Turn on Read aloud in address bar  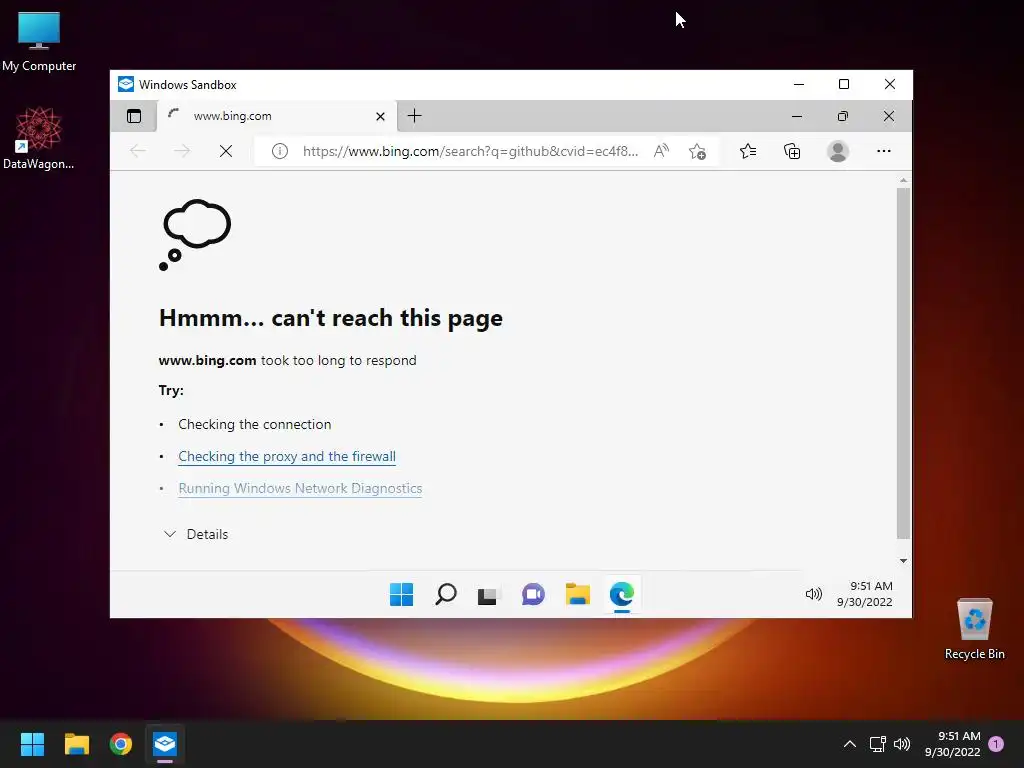(661, 152)
